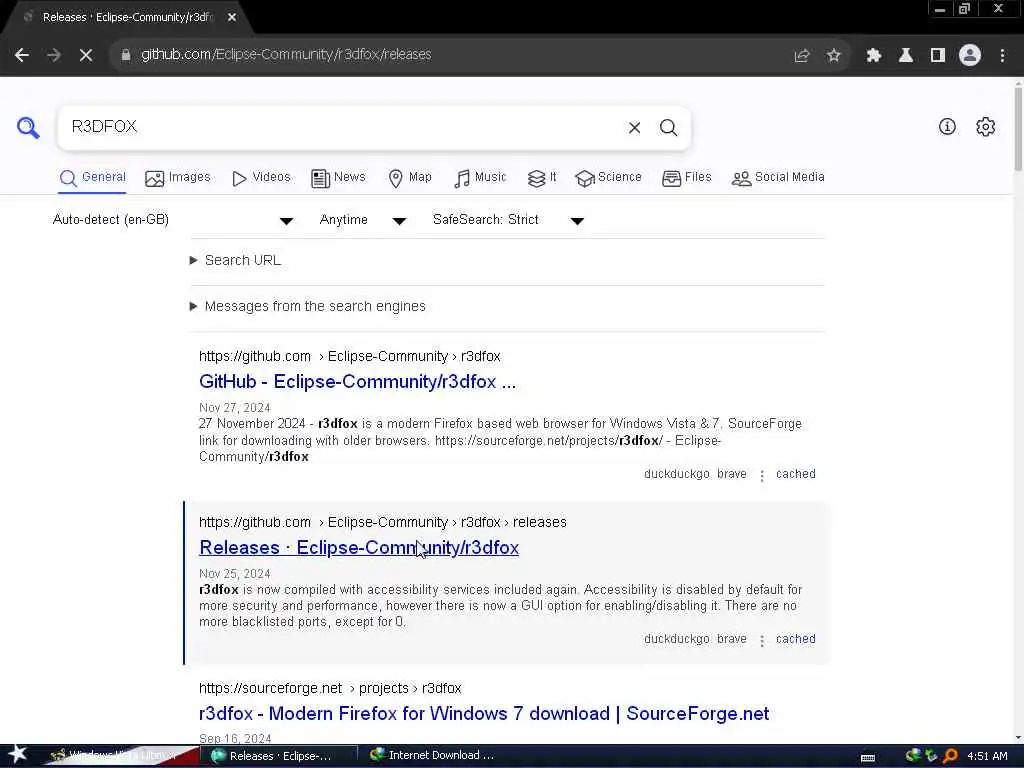Open r3dfox SourceForge.net result link
The width and height of the screenshot is (1024, 768).
click(484, 714)
